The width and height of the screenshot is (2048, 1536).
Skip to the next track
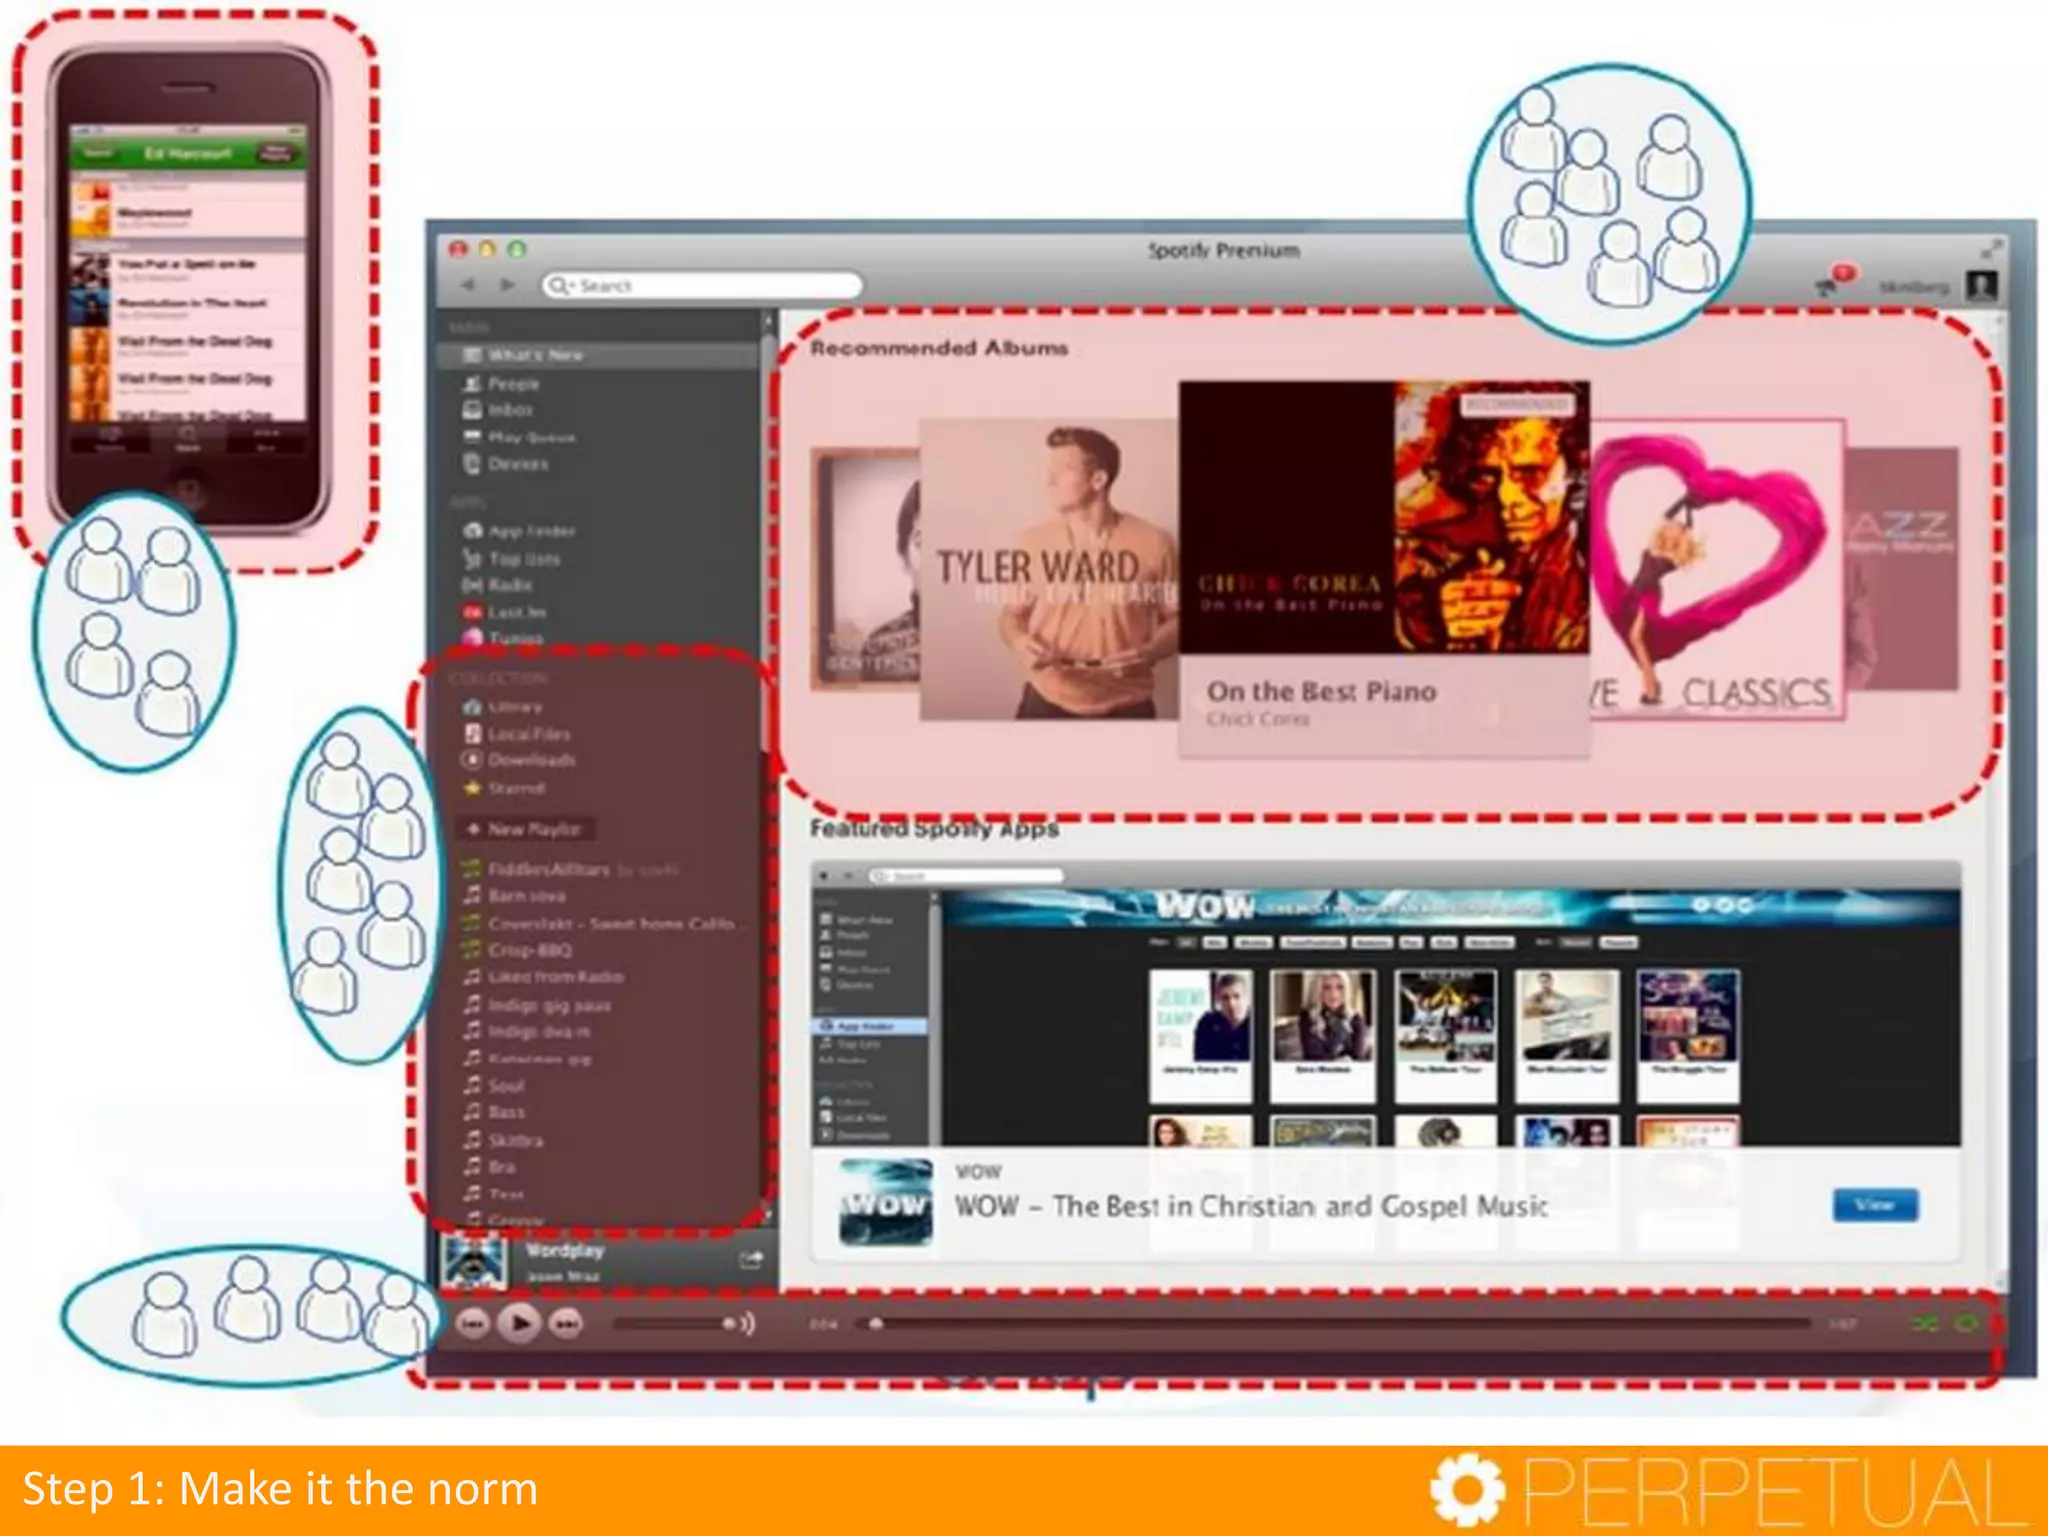[x=567, y=1324]
